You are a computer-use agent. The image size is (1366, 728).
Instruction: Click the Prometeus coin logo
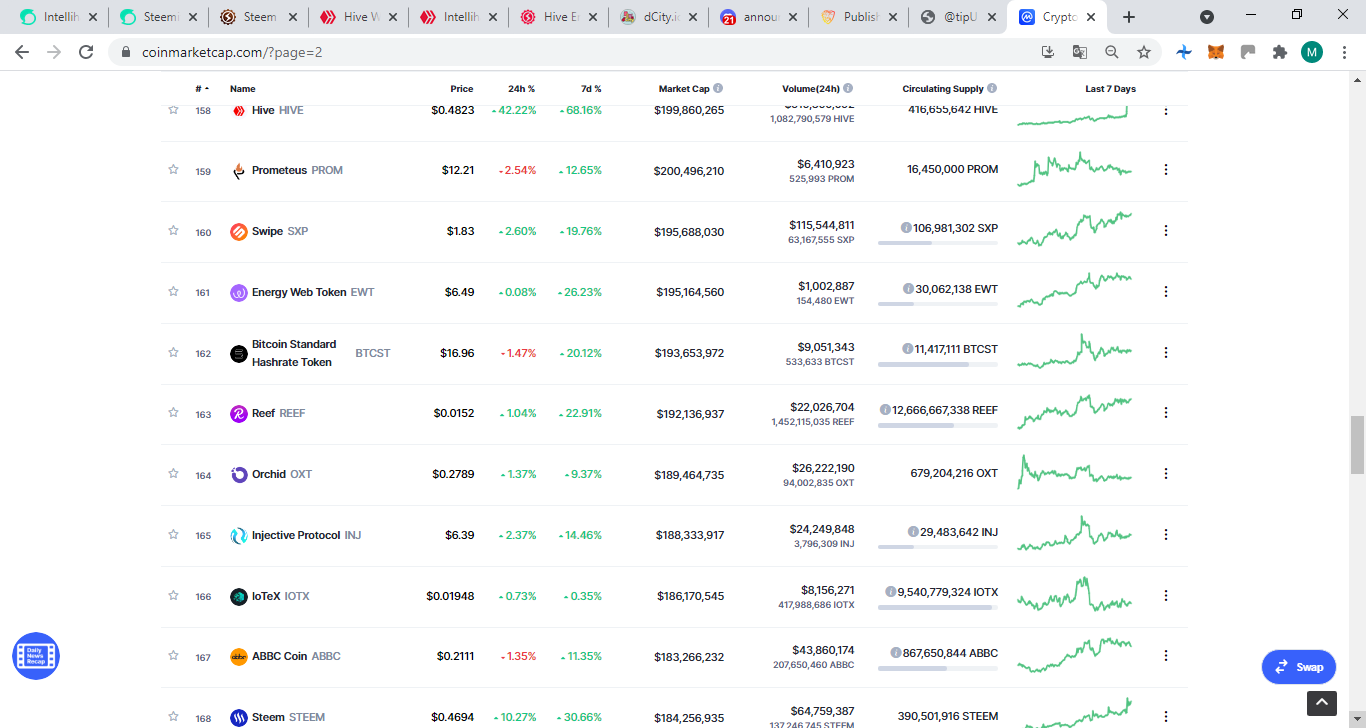pos(239,171)
